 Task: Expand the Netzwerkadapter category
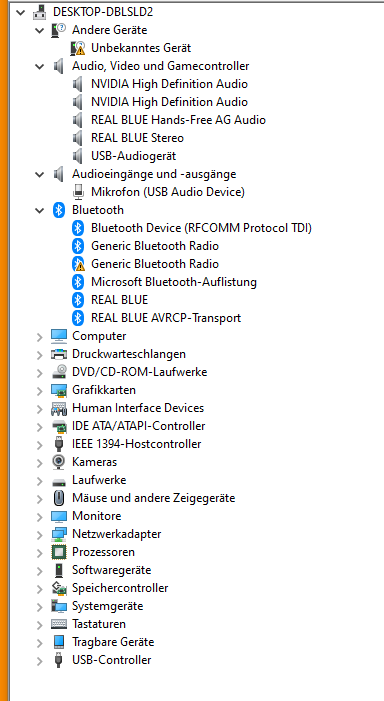[40, 534]
